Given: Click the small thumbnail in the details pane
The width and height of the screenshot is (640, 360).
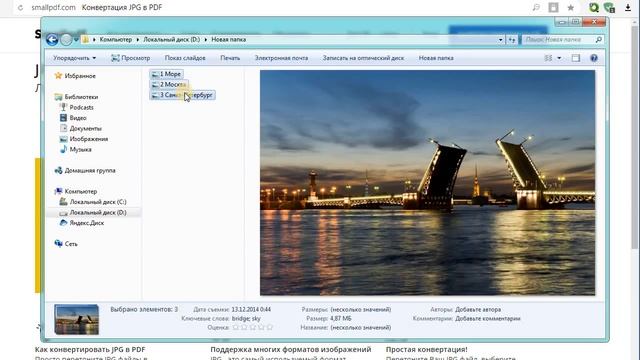Looking at the screenshot, I should click(77, 319).
